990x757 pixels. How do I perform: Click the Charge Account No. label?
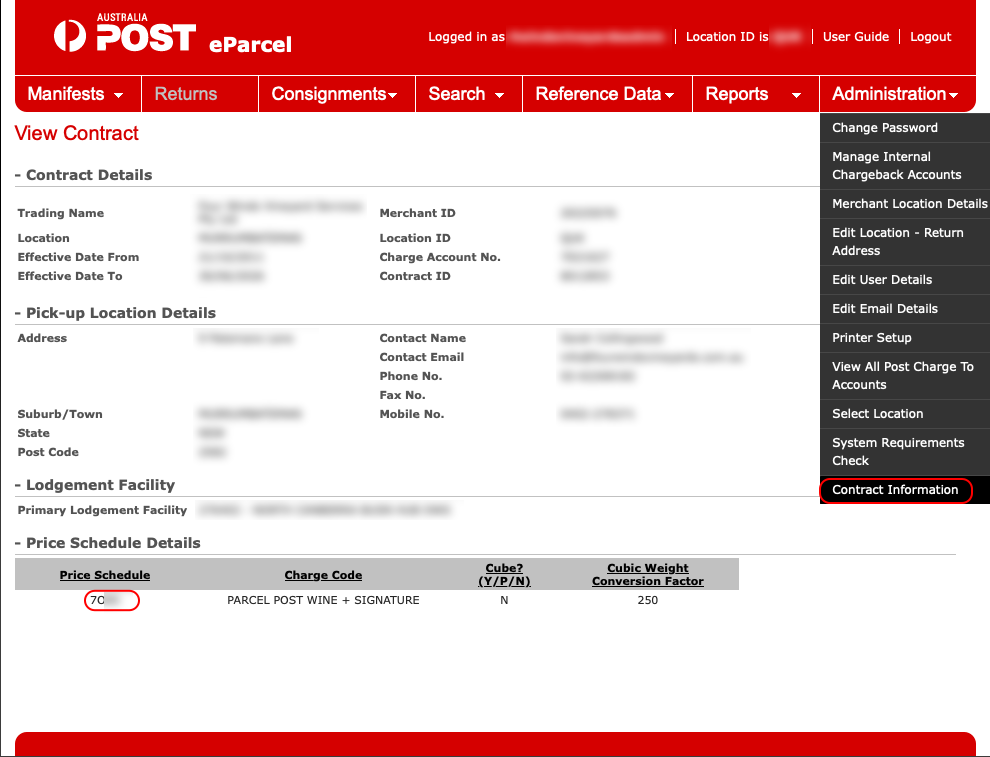440,257
